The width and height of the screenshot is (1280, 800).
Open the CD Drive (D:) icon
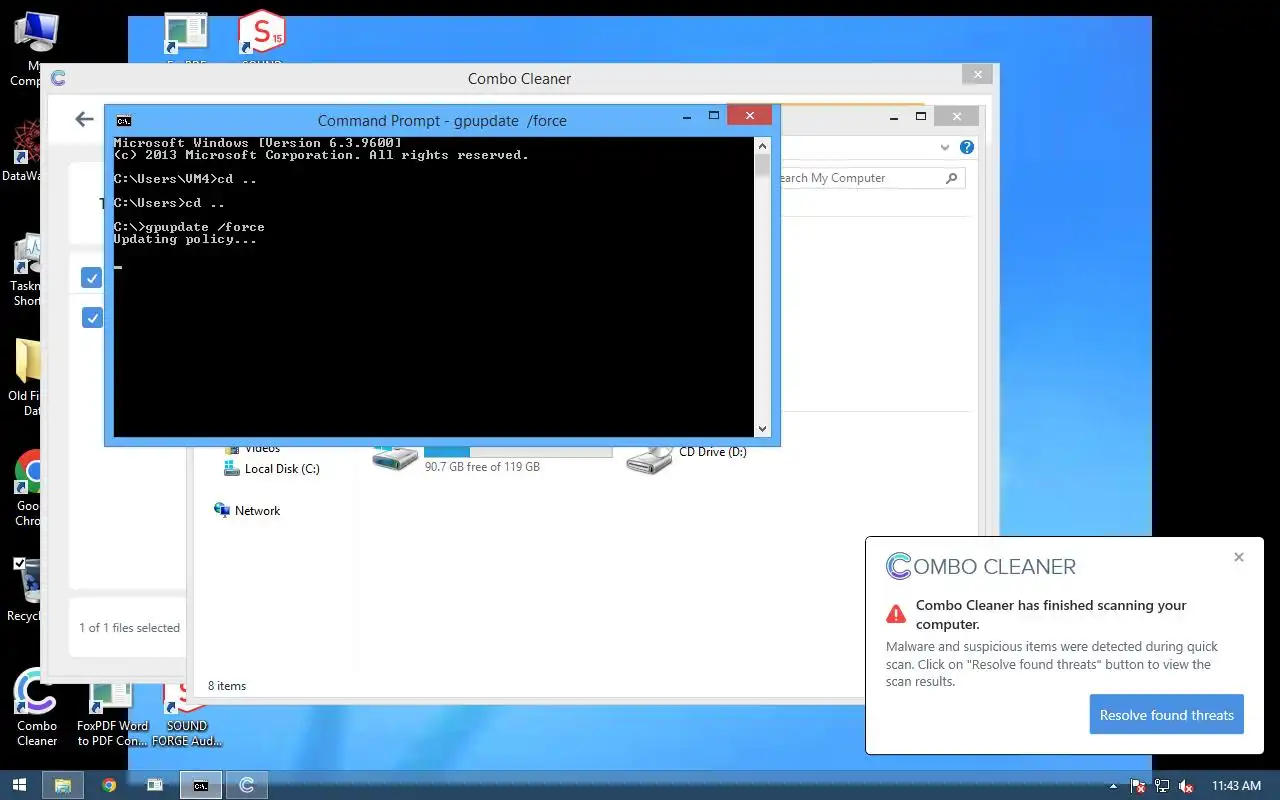[x=649, y=459]
